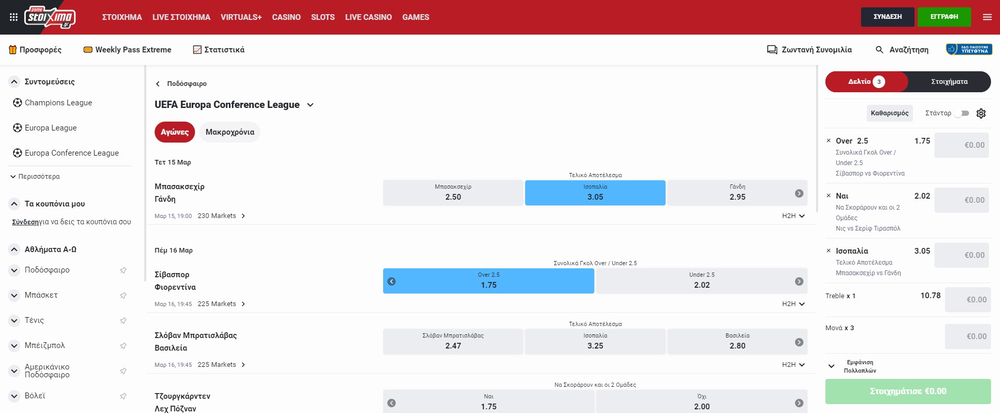
Task: Pin Τένις as favorite
Action: point(123,321)
